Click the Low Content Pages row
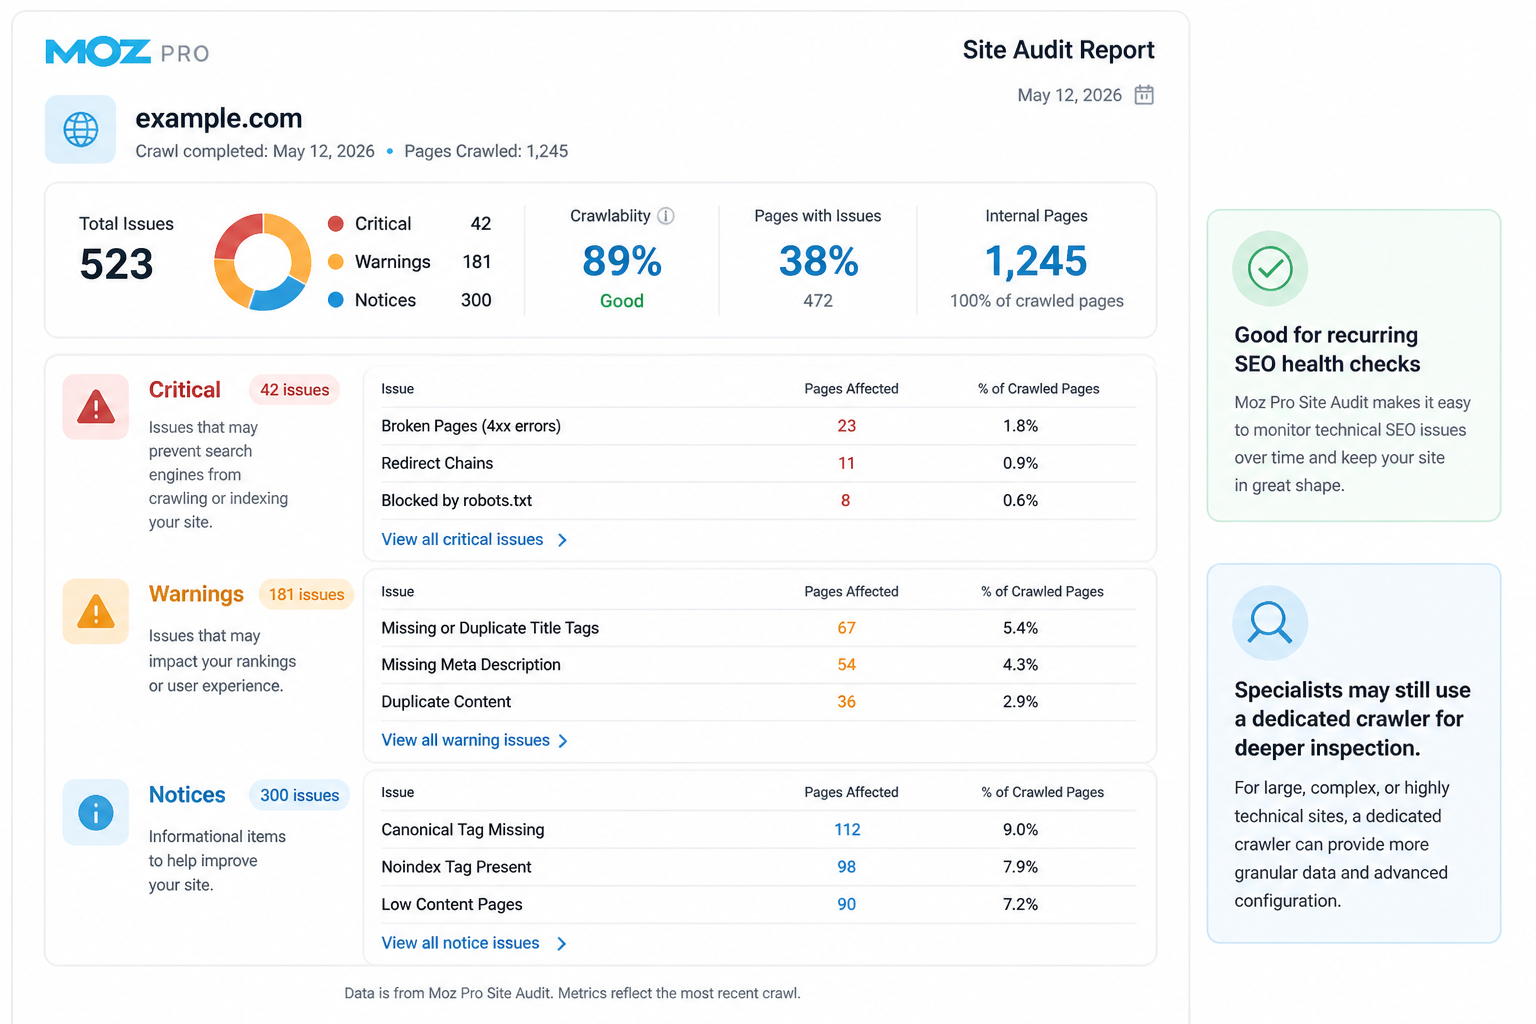Viewport: 1536px width, 1024px height. [758, 904]
